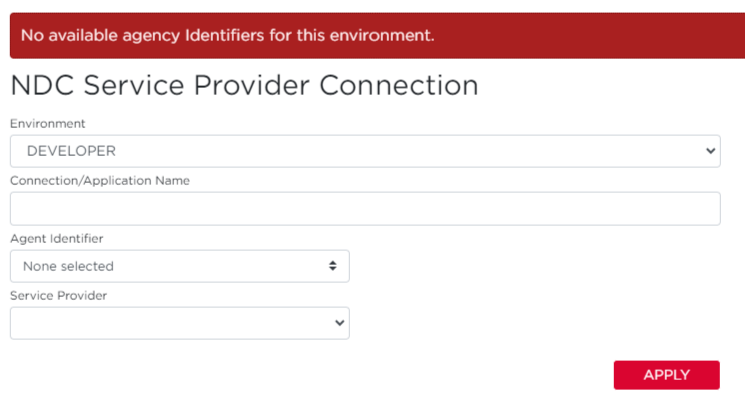Click the up-down arrows icon in Agent Identifier

click(x=333, y=266)
